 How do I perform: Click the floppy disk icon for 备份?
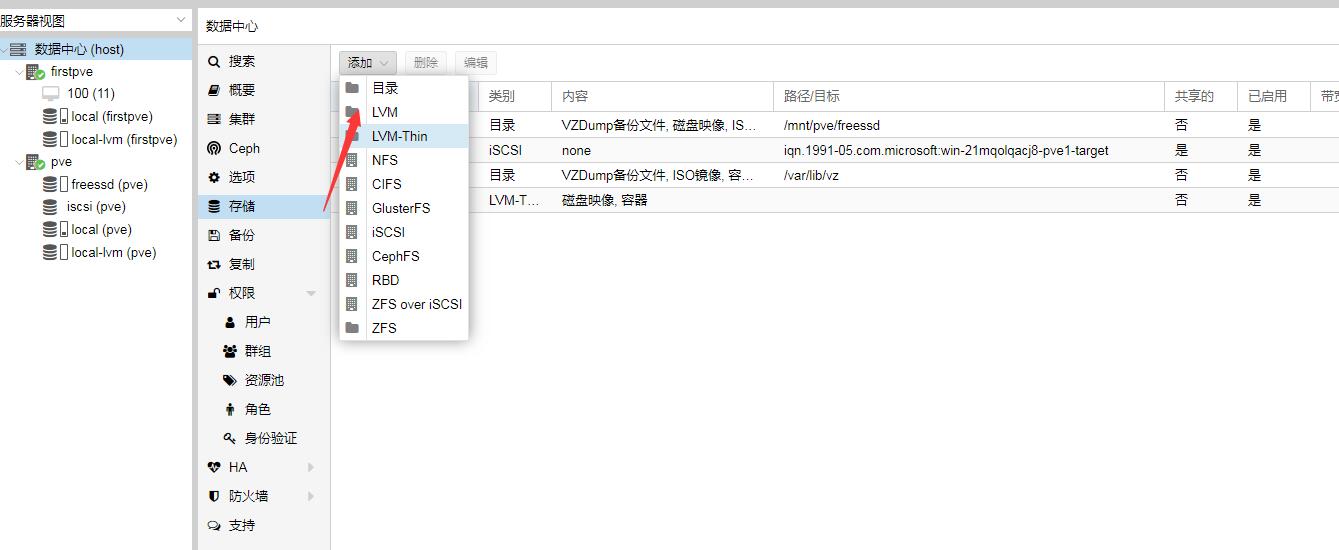(213, 236)
